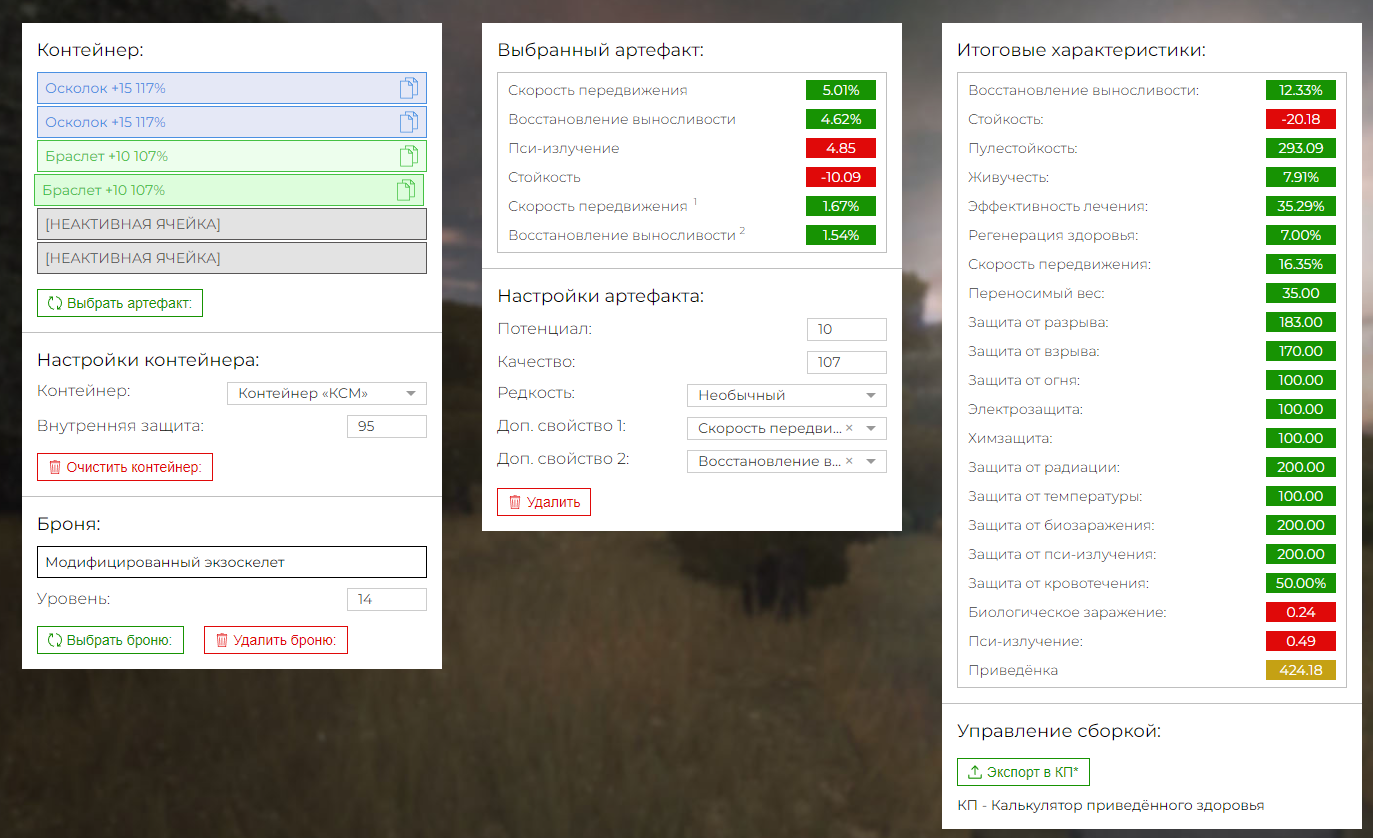Click the Эффективность лечения value 35.29%

point(1301,206)
